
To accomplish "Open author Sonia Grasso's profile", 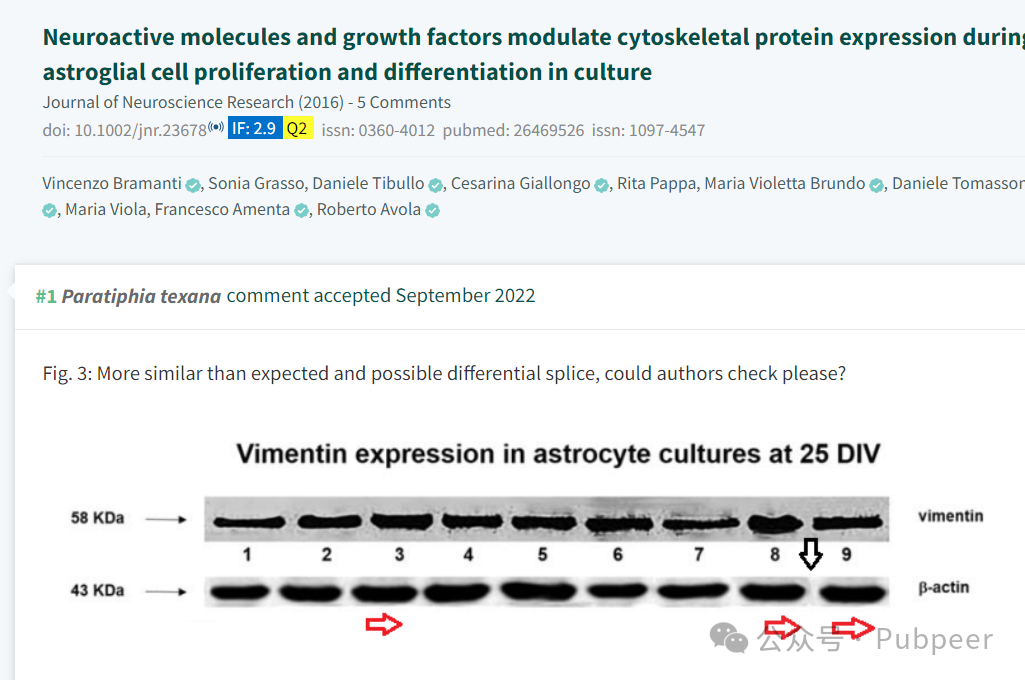I will (256, 184).
